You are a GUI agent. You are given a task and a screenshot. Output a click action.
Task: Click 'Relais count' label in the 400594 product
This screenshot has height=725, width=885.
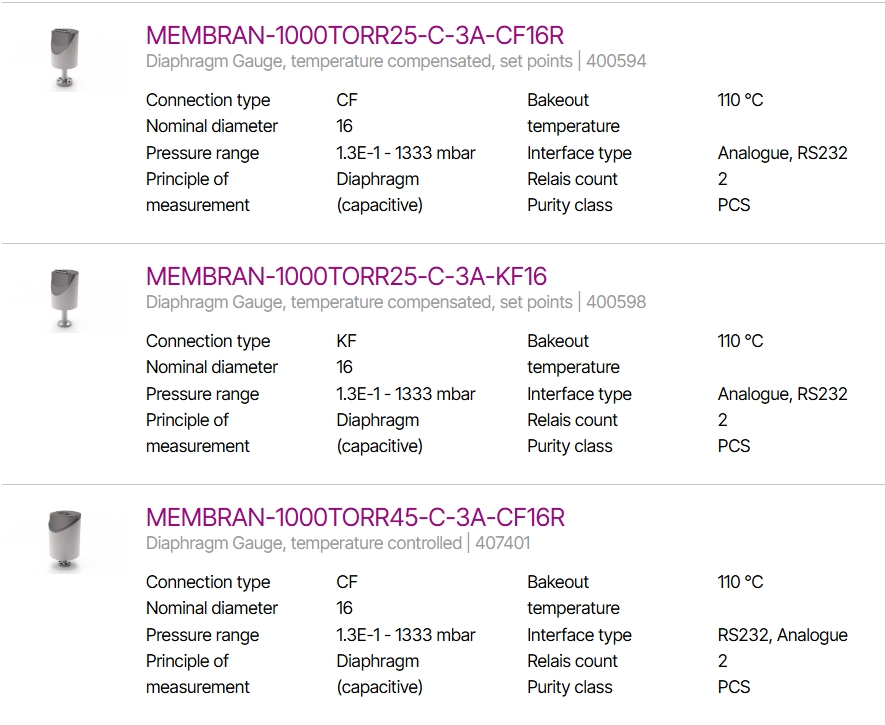(x=572, y=179)
